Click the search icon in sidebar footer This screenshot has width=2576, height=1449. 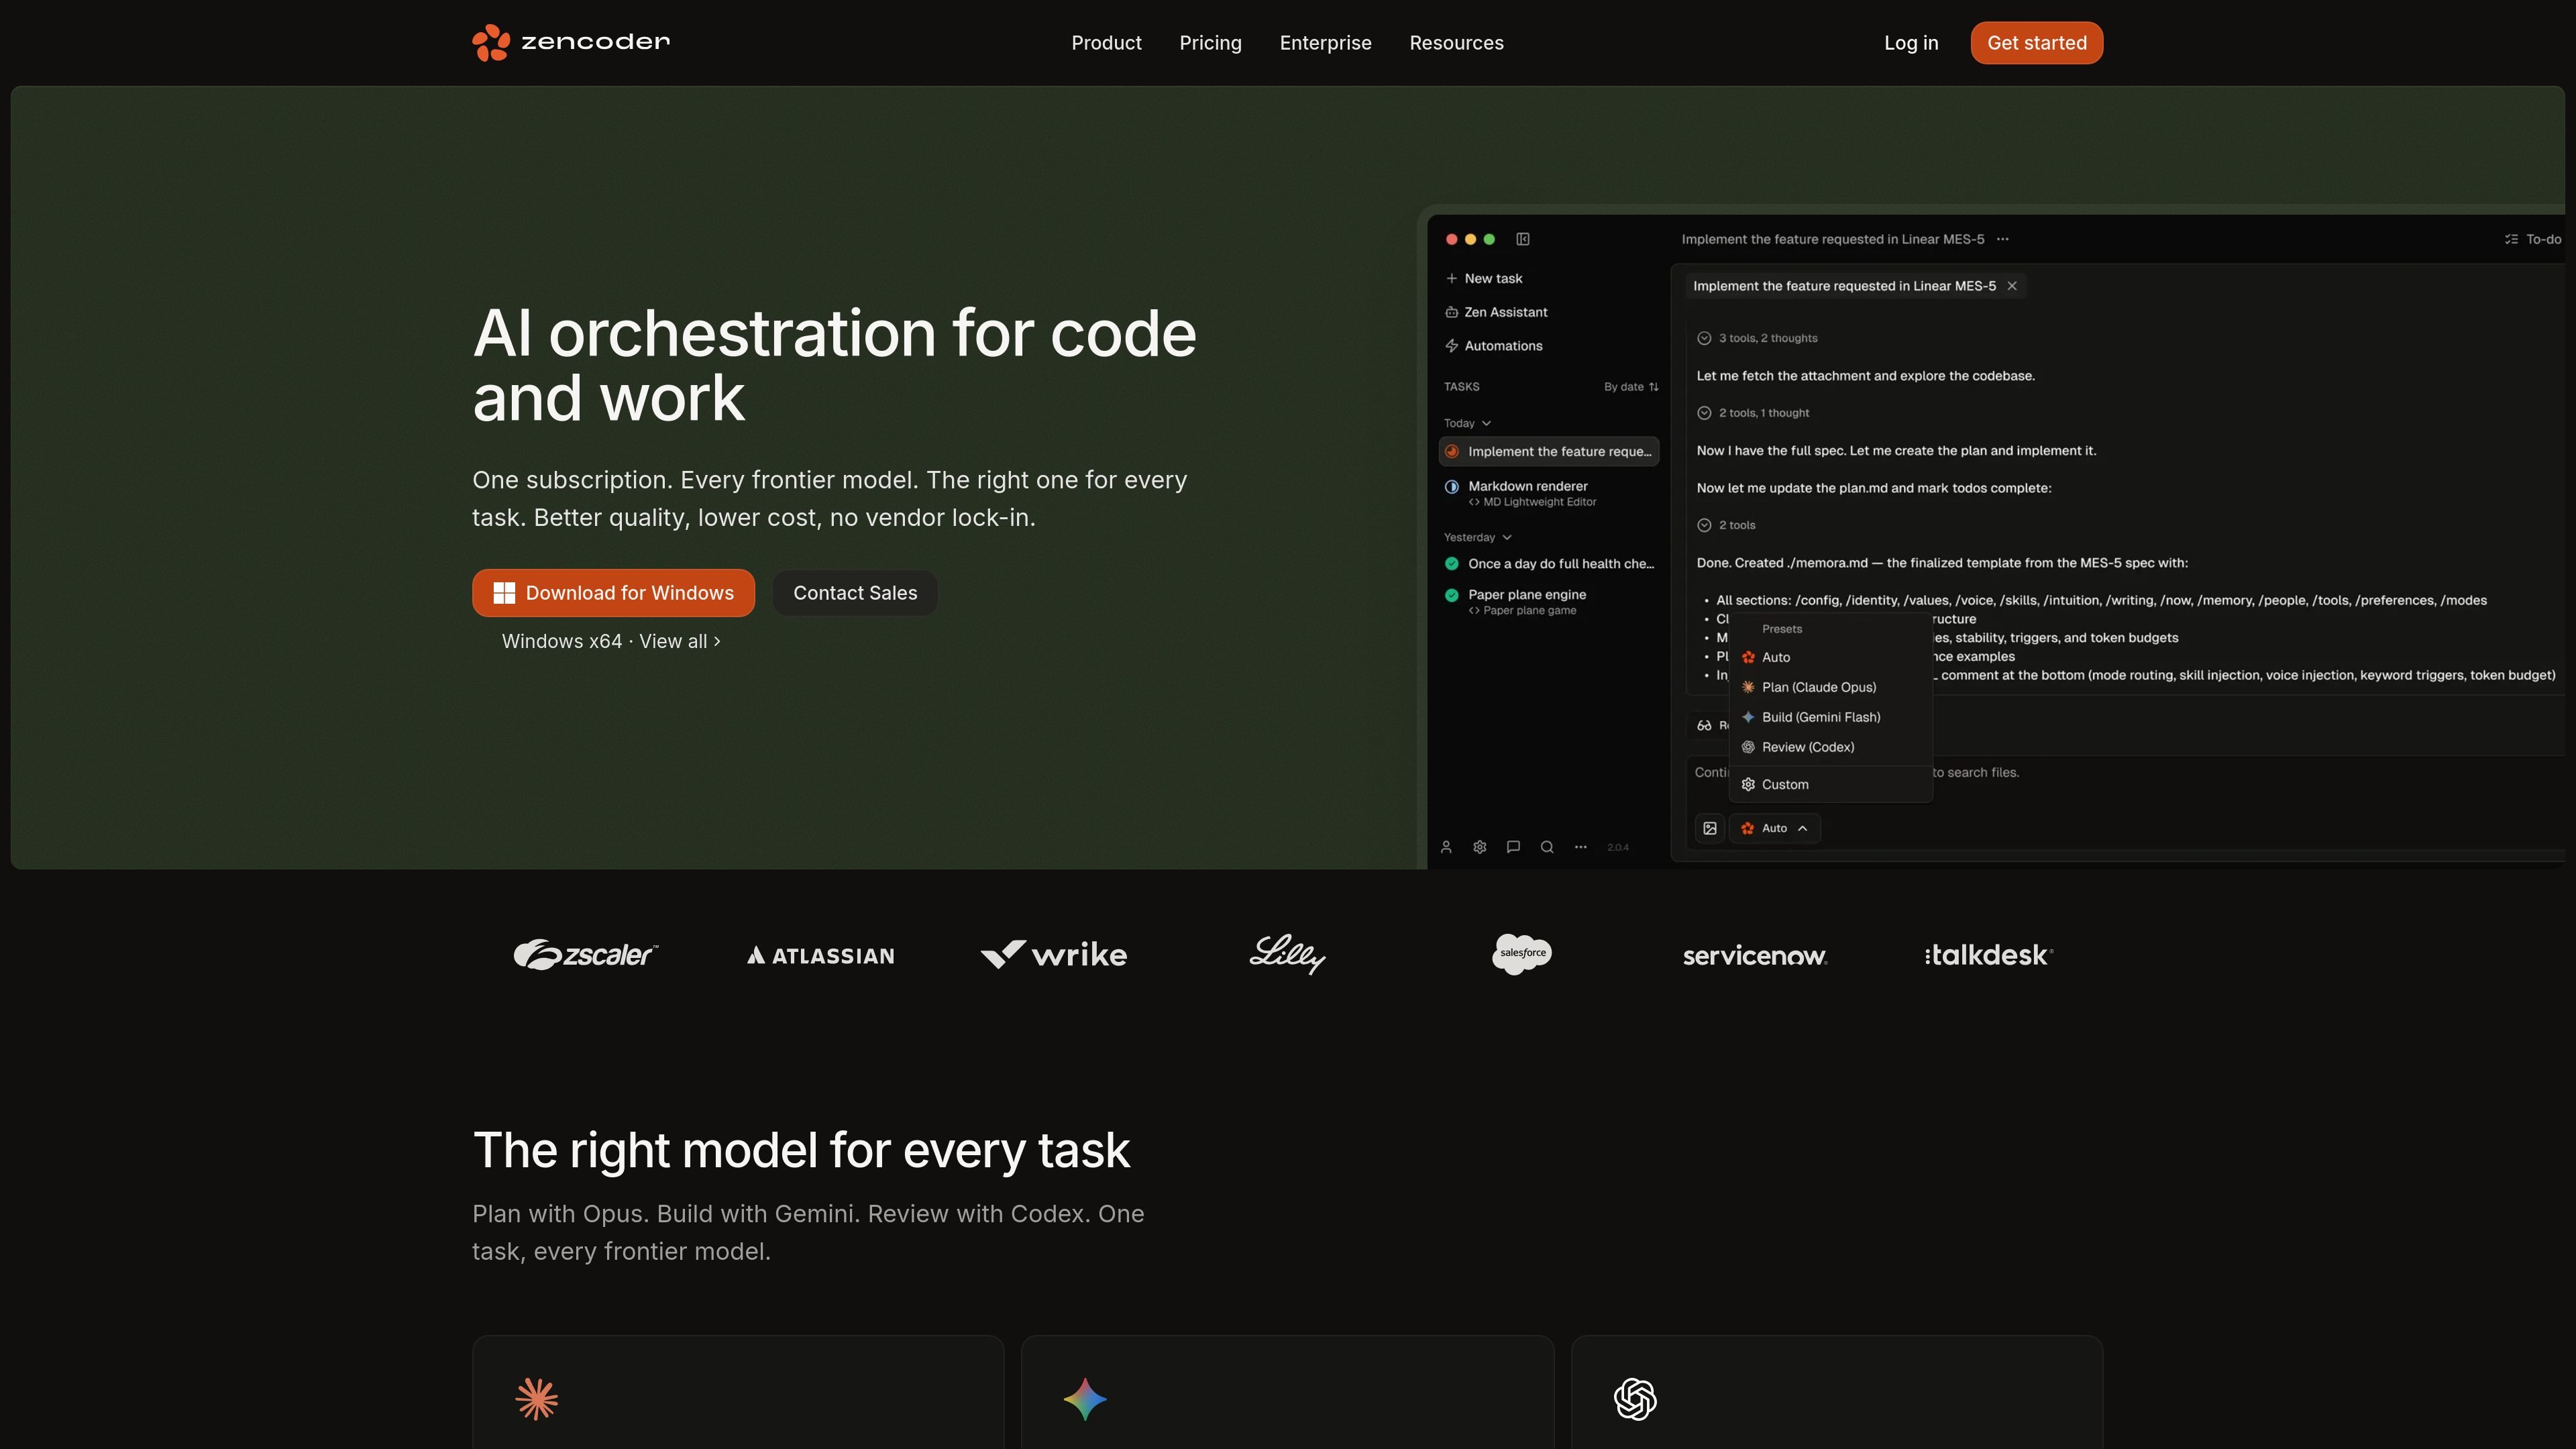(1547, 847)
